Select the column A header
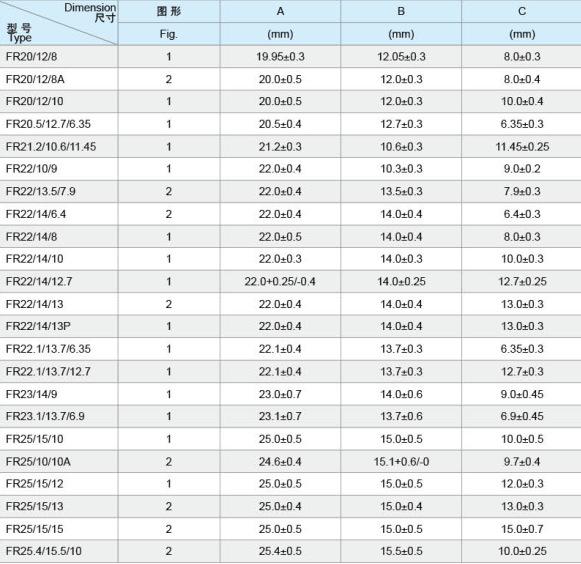This screenshot has width=581, height=564. [x=280, y=11]
